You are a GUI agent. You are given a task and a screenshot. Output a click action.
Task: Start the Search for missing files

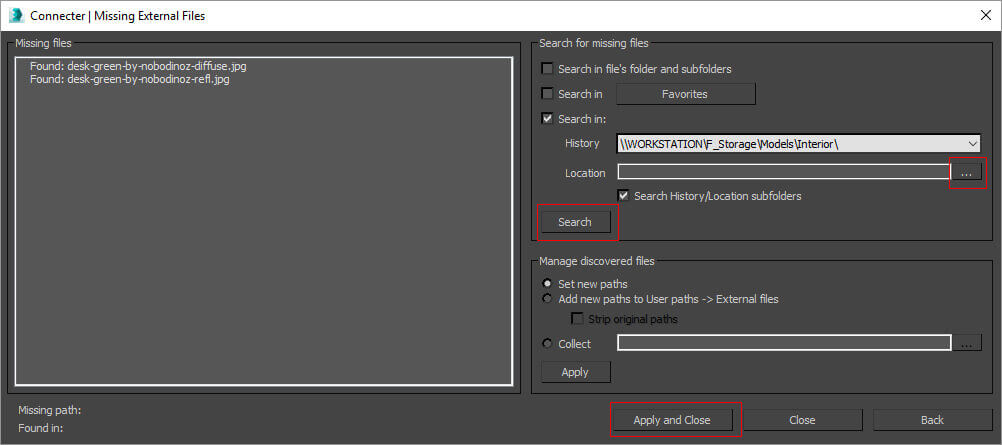pos(575,222)
